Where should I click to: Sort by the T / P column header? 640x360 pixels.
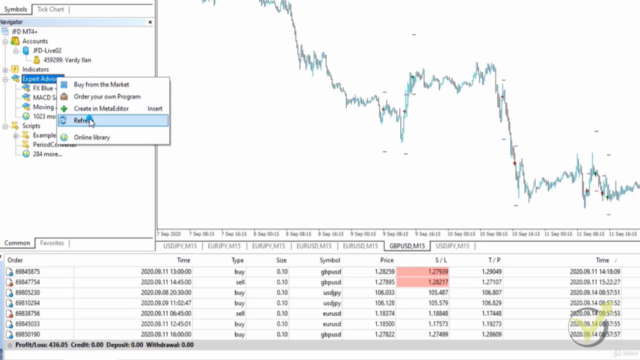point(494,260)
